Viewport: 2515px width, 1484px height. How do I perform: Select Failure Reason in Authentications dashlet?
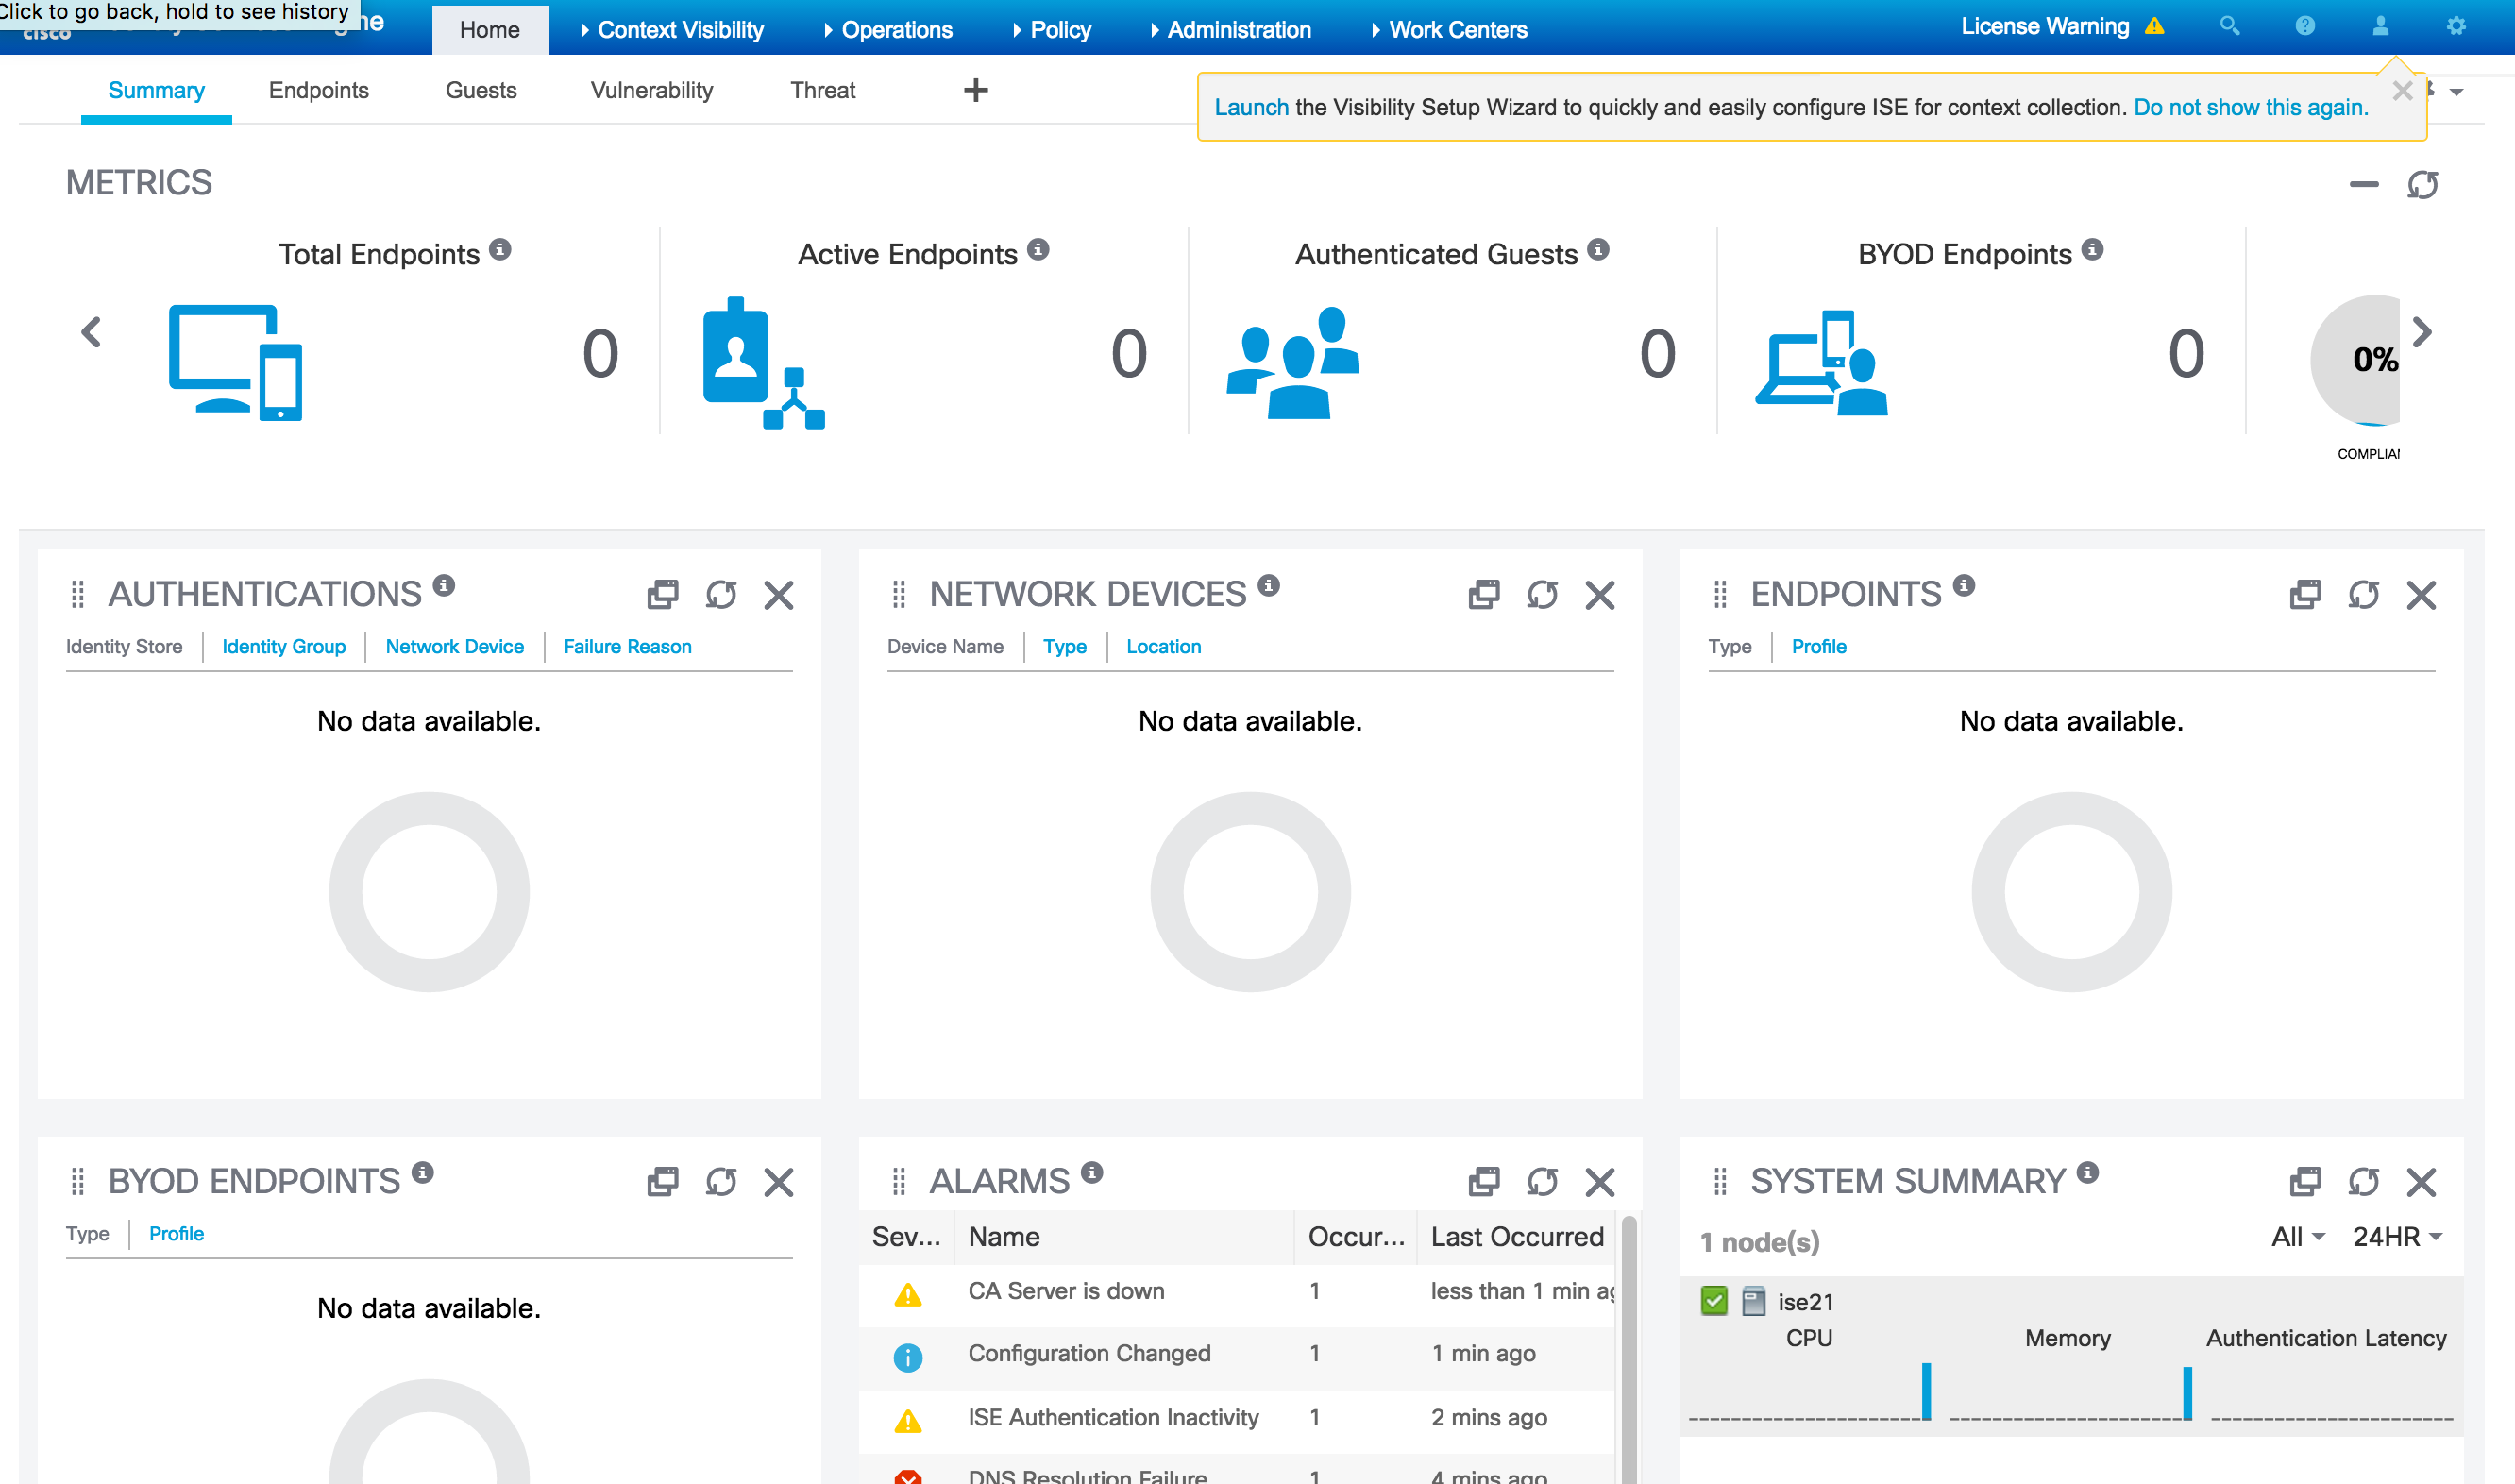pyautogui.click(x=627, y=647)
